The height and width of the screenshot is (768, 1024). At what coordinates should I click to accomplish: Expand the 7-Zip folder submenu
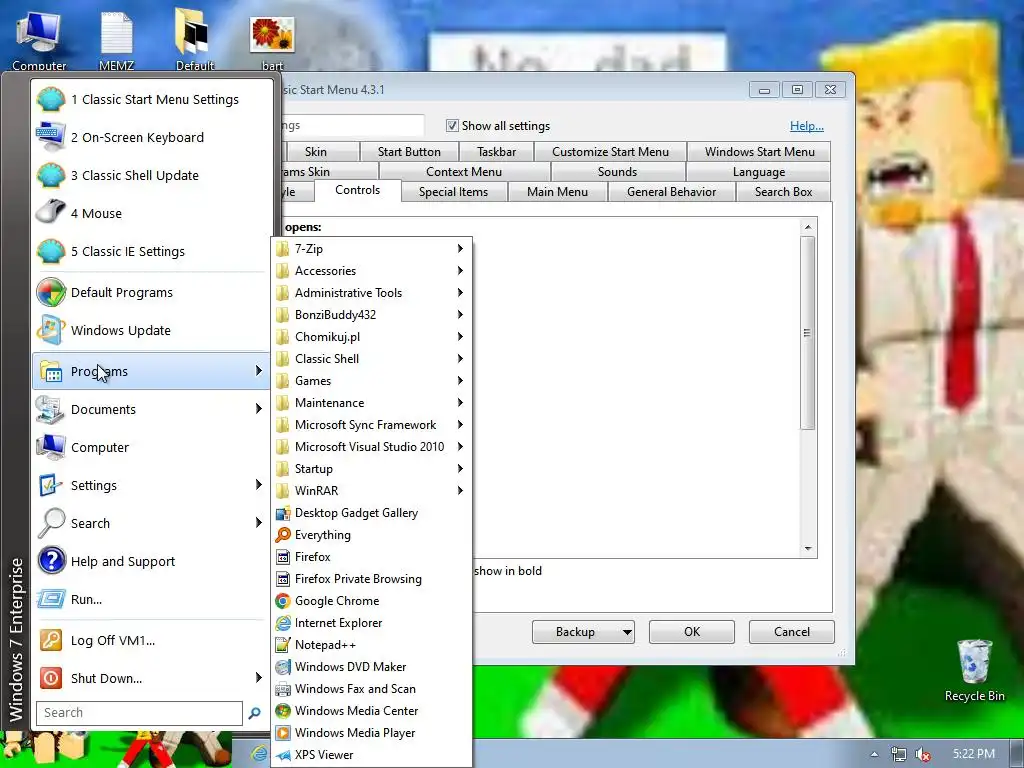tap(372, 249)
